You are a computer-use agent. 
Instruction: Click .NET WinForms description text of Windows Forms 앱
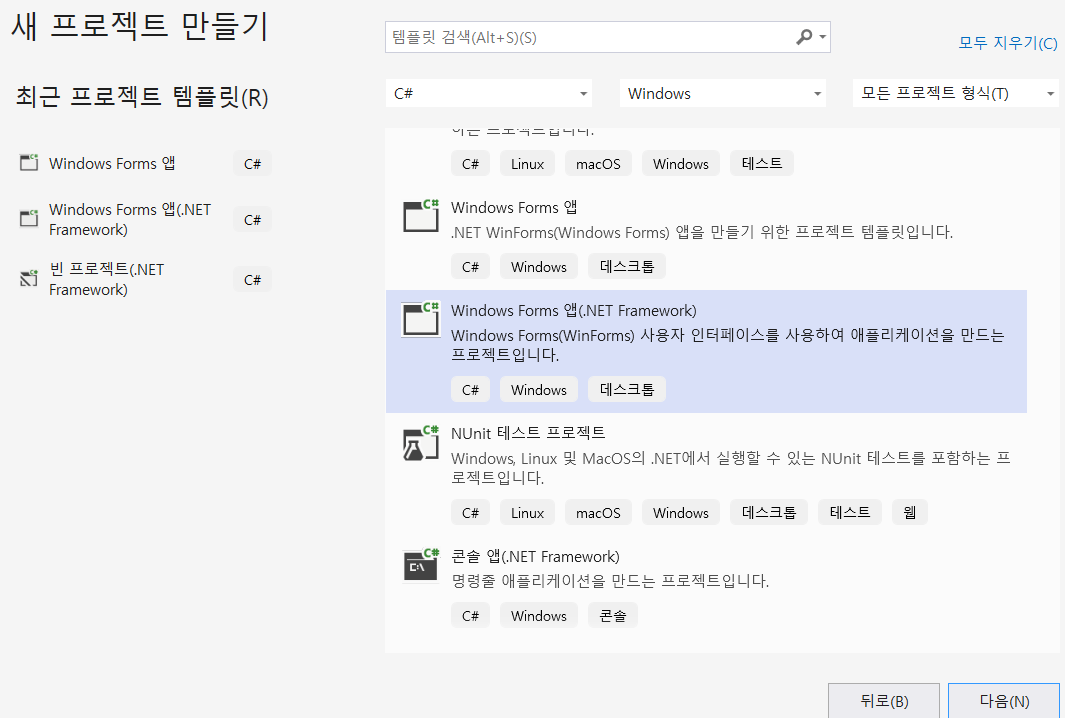[702, 232]
